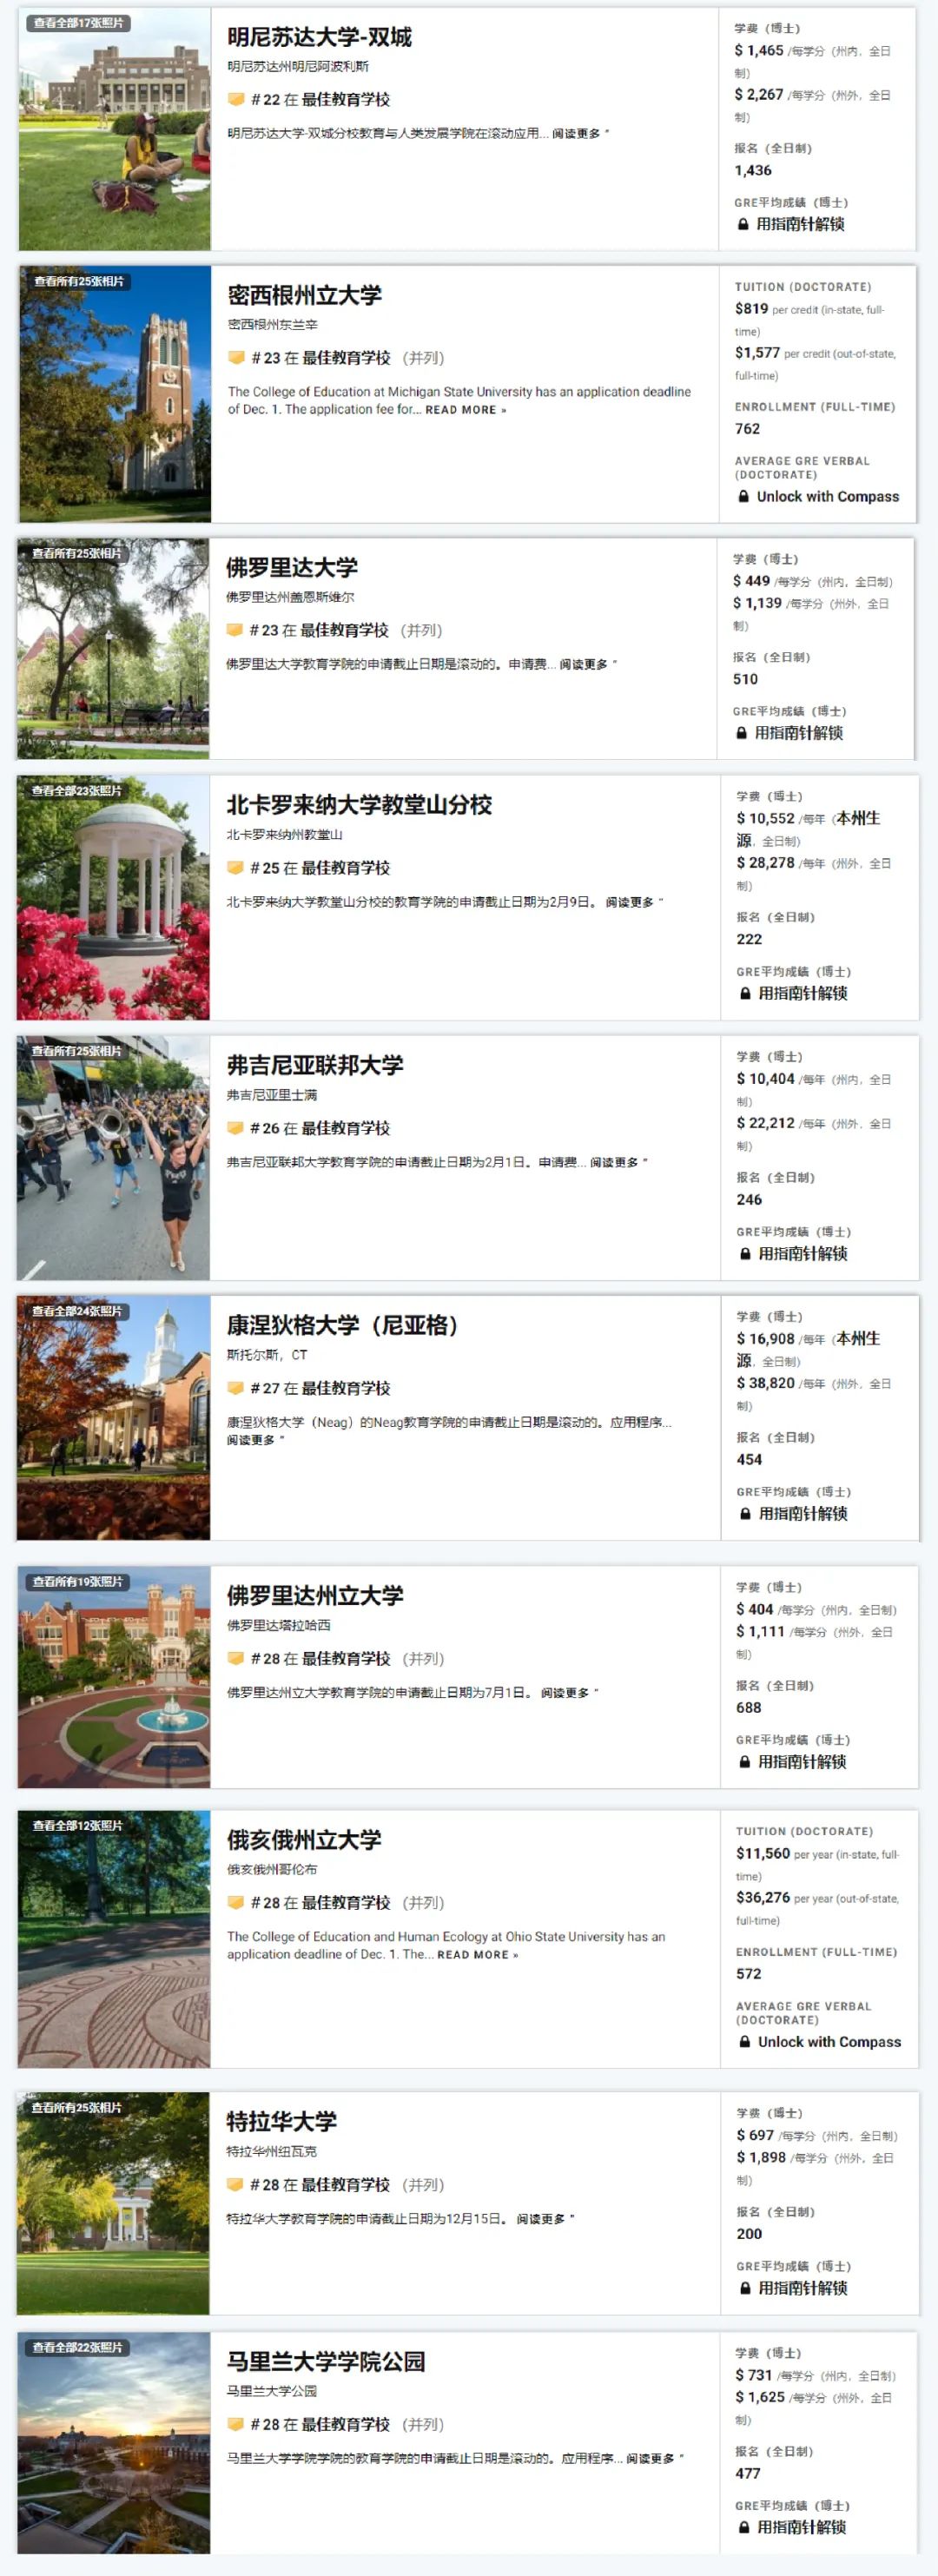938x2576 pixels.
Task: Click 阅读更多 in 佛罗里达州立大学 description
Action: pos(570,1692)
